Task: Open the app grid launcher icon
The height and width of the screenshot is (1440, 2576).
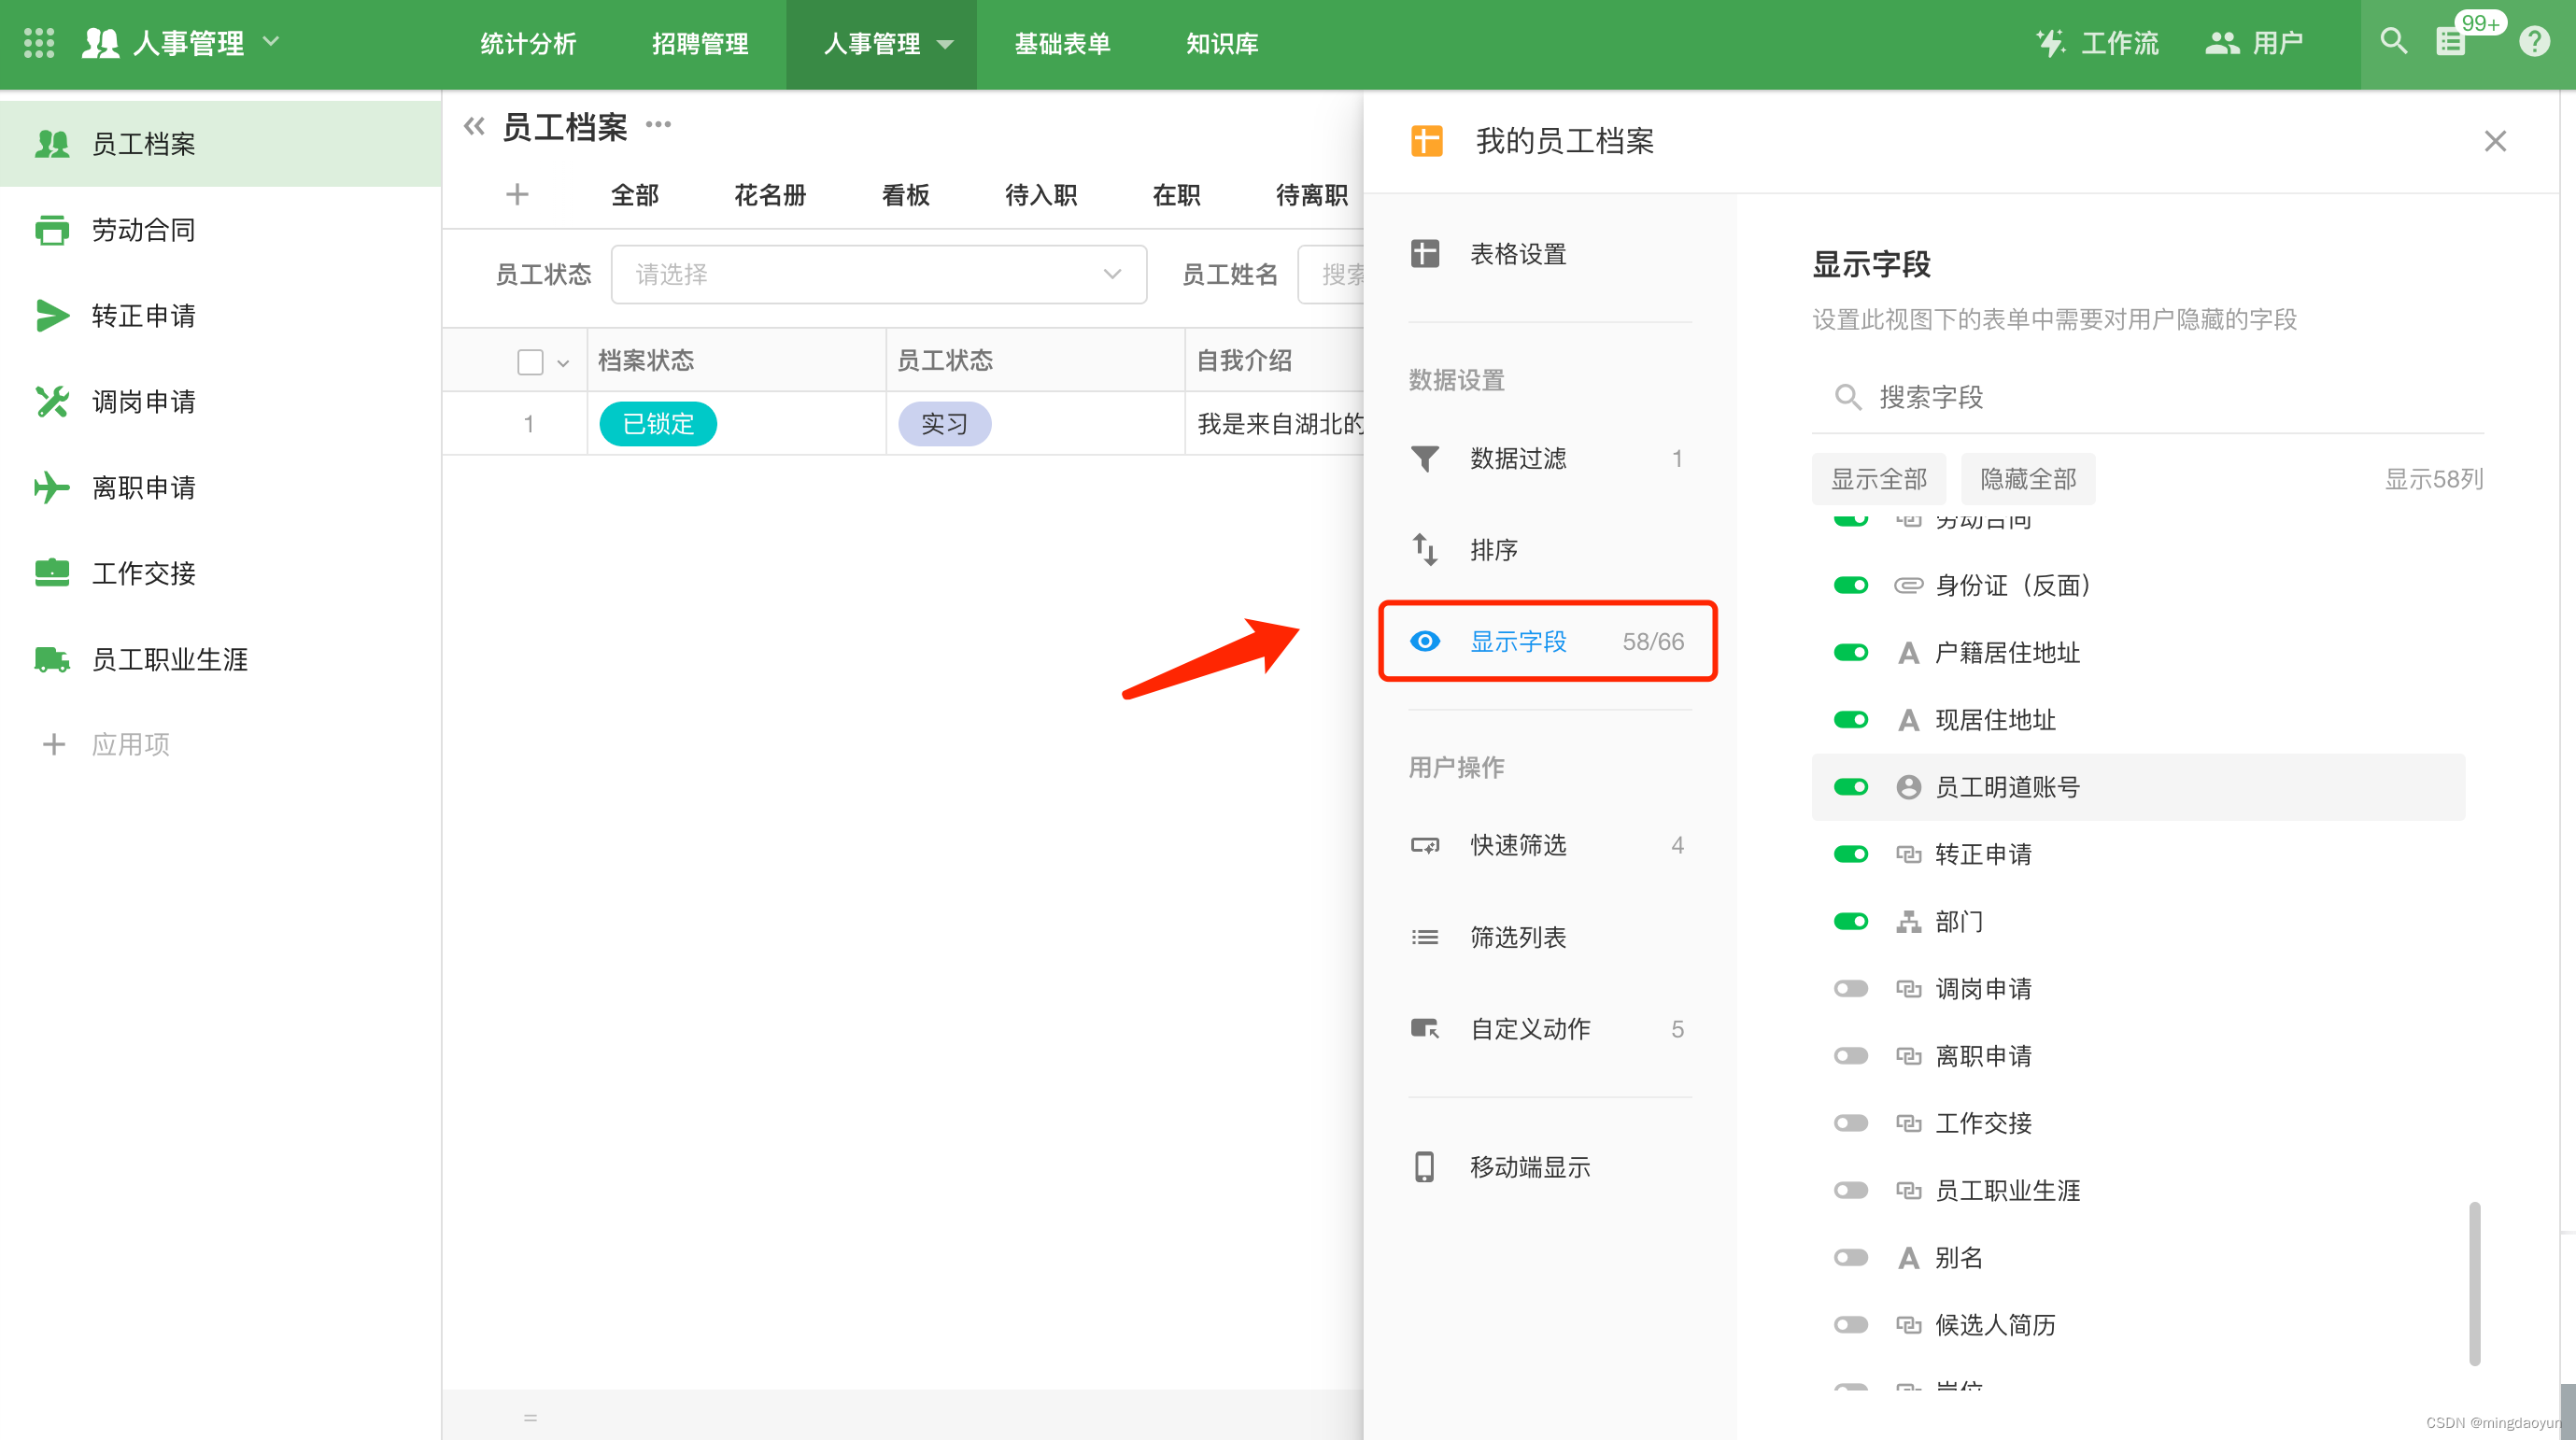Action: tap(39, 43)
